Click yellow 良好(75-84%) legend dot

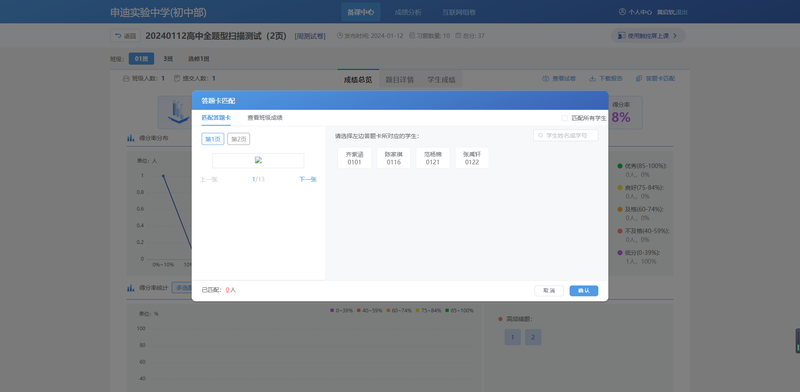[620, 188]
